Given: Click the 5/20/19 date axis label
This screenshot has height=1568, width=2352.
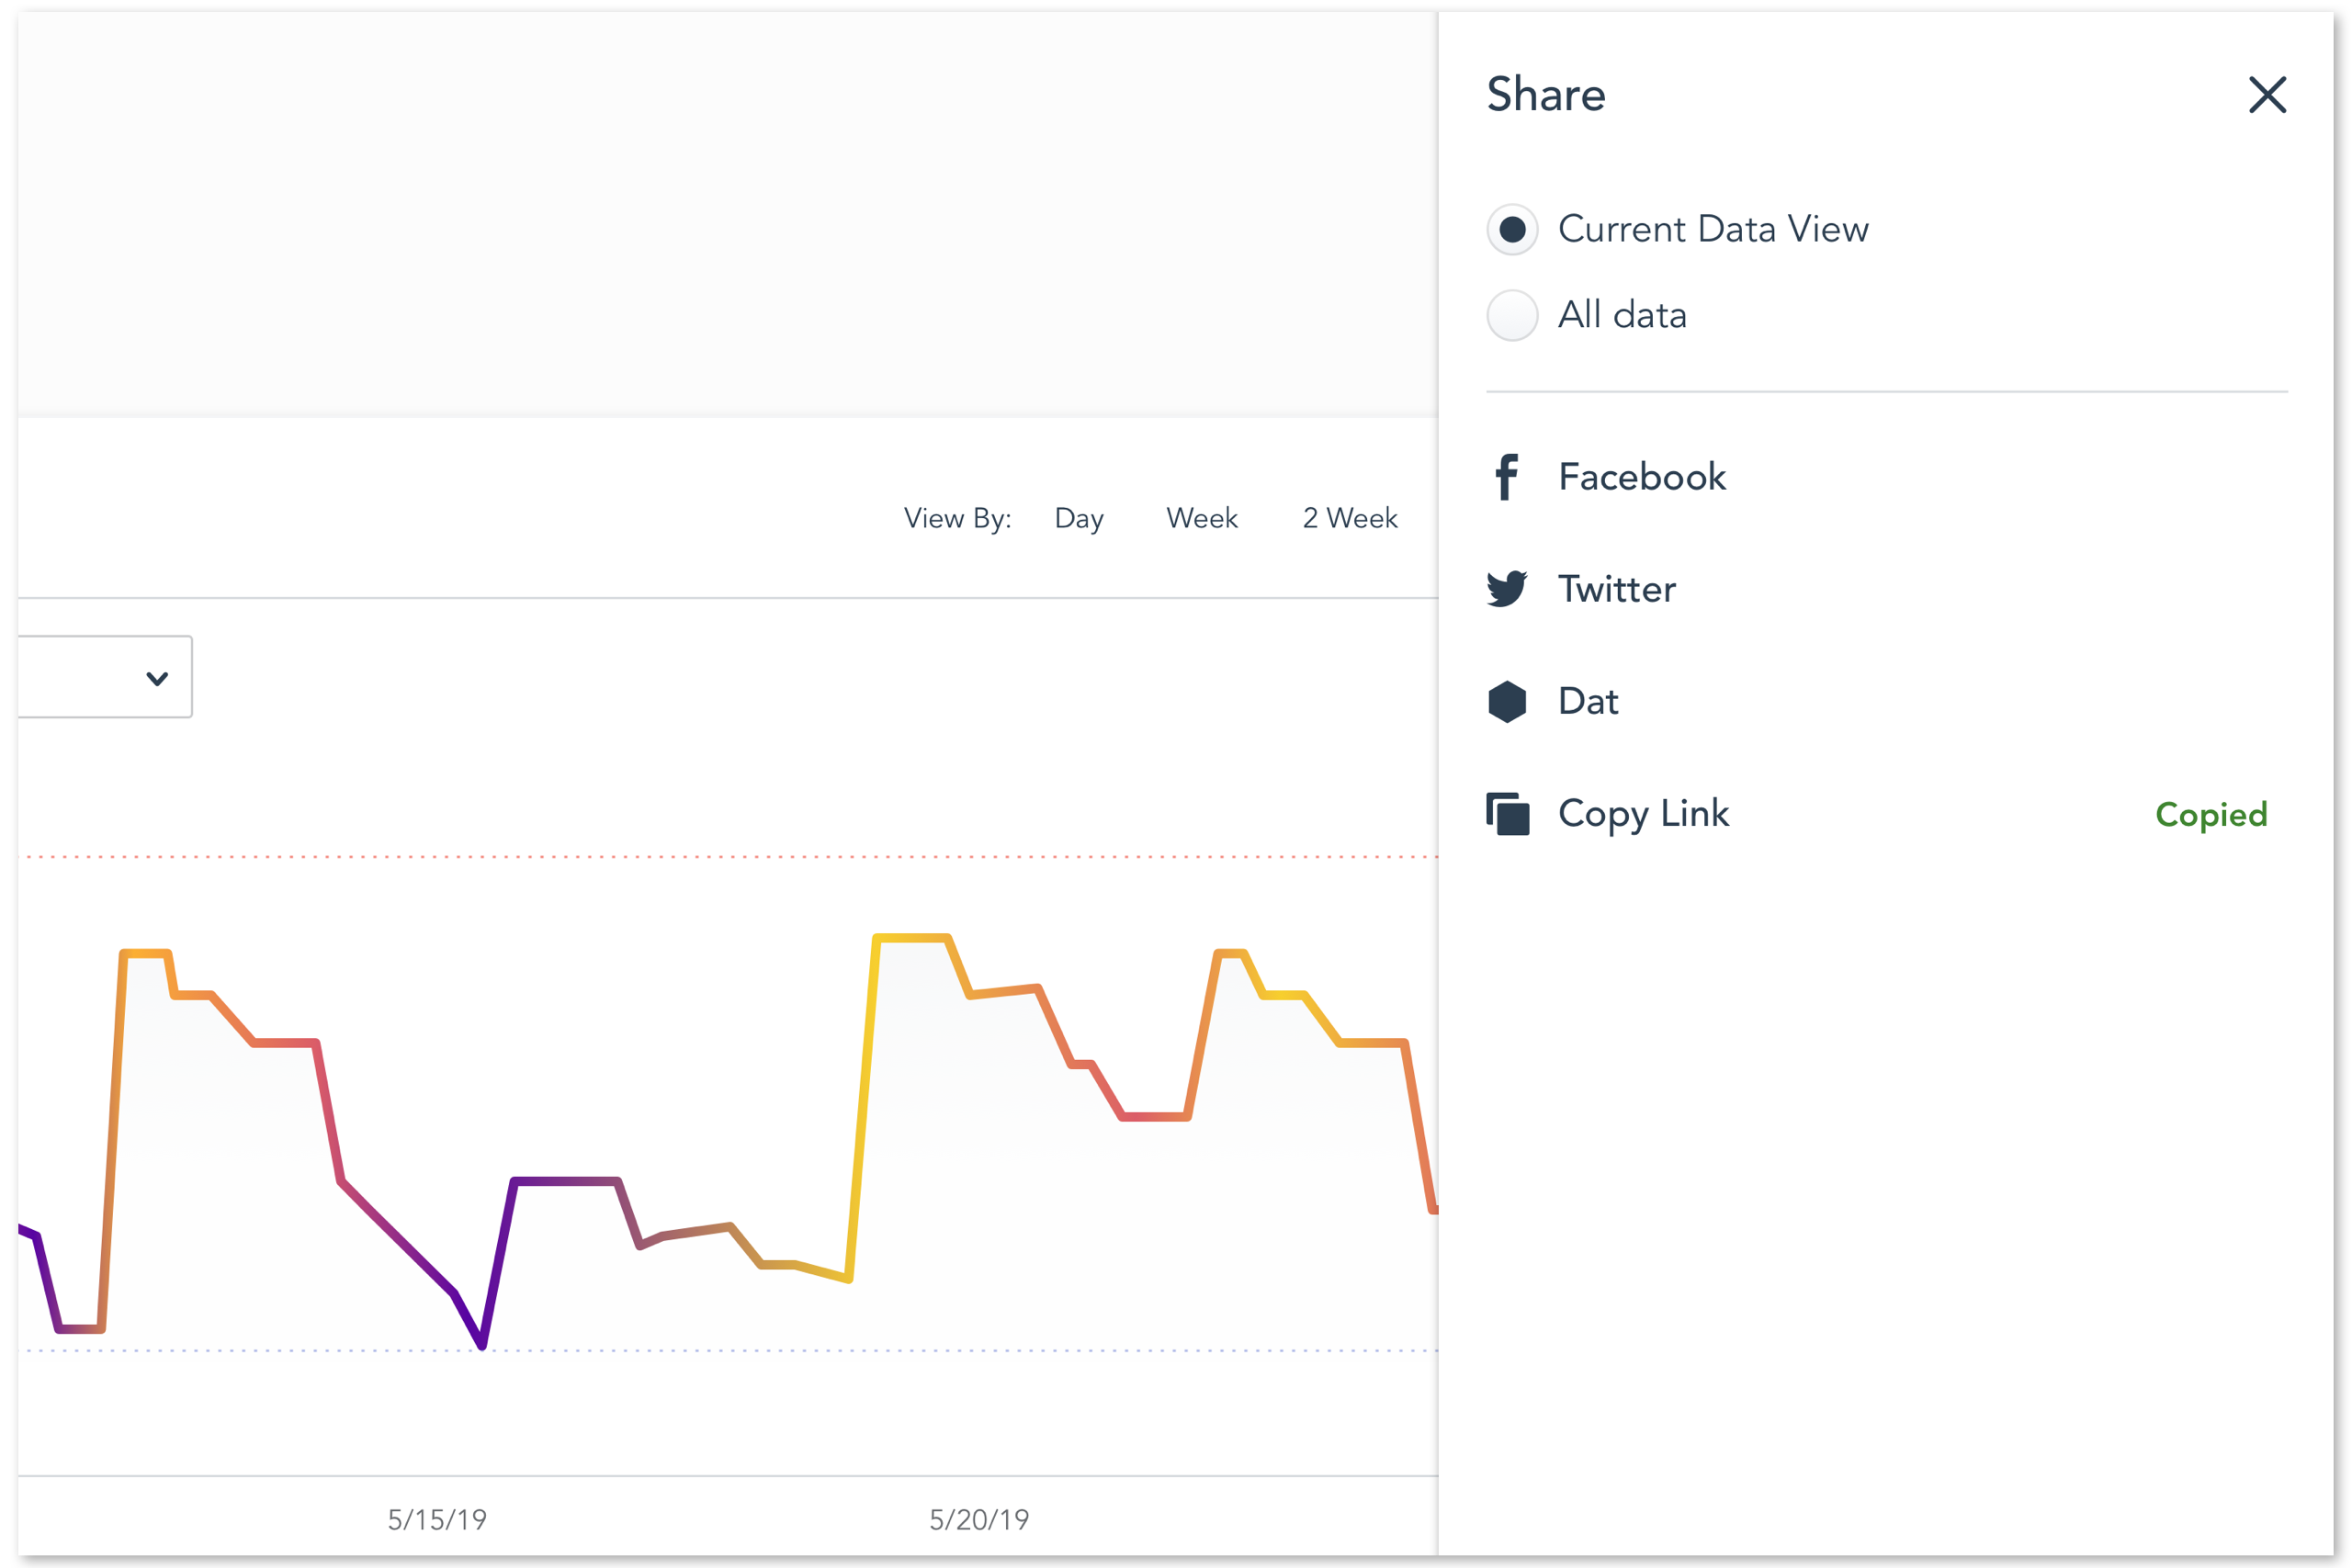Looking at the screenshot, I should (979, 1520).
